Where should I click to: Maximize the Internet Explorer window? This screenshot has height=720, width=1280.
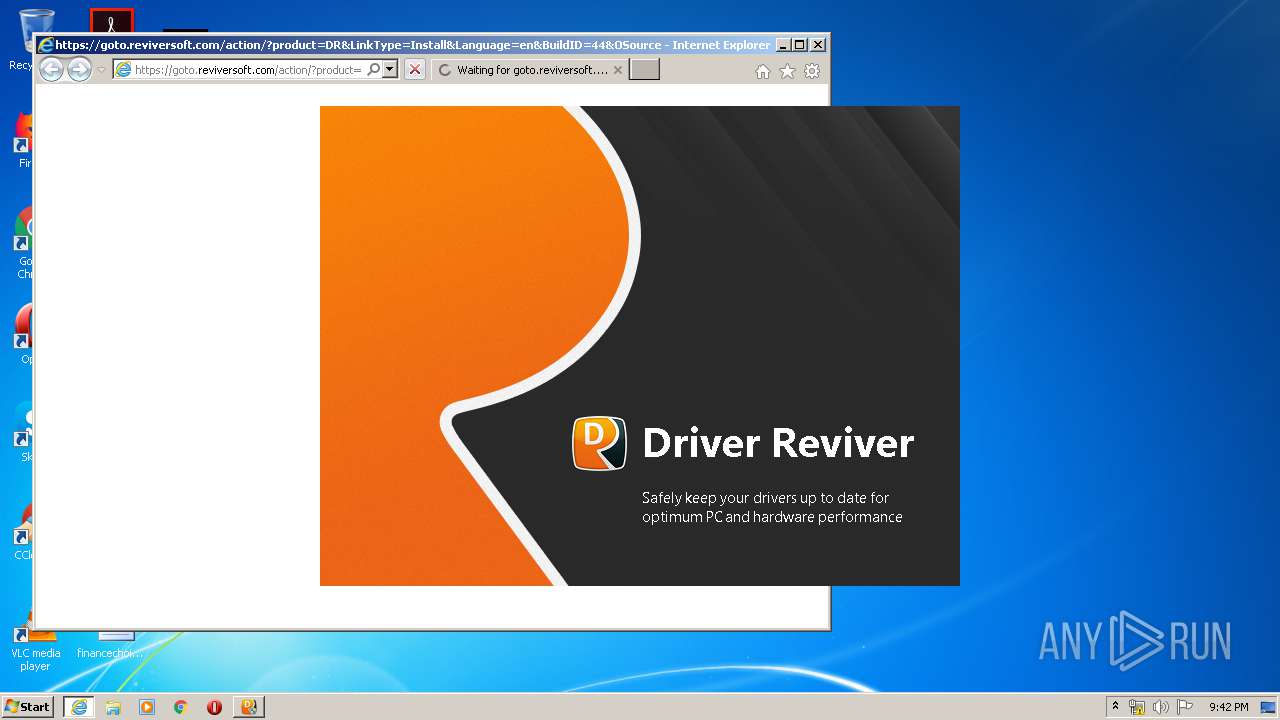[800, 45]
